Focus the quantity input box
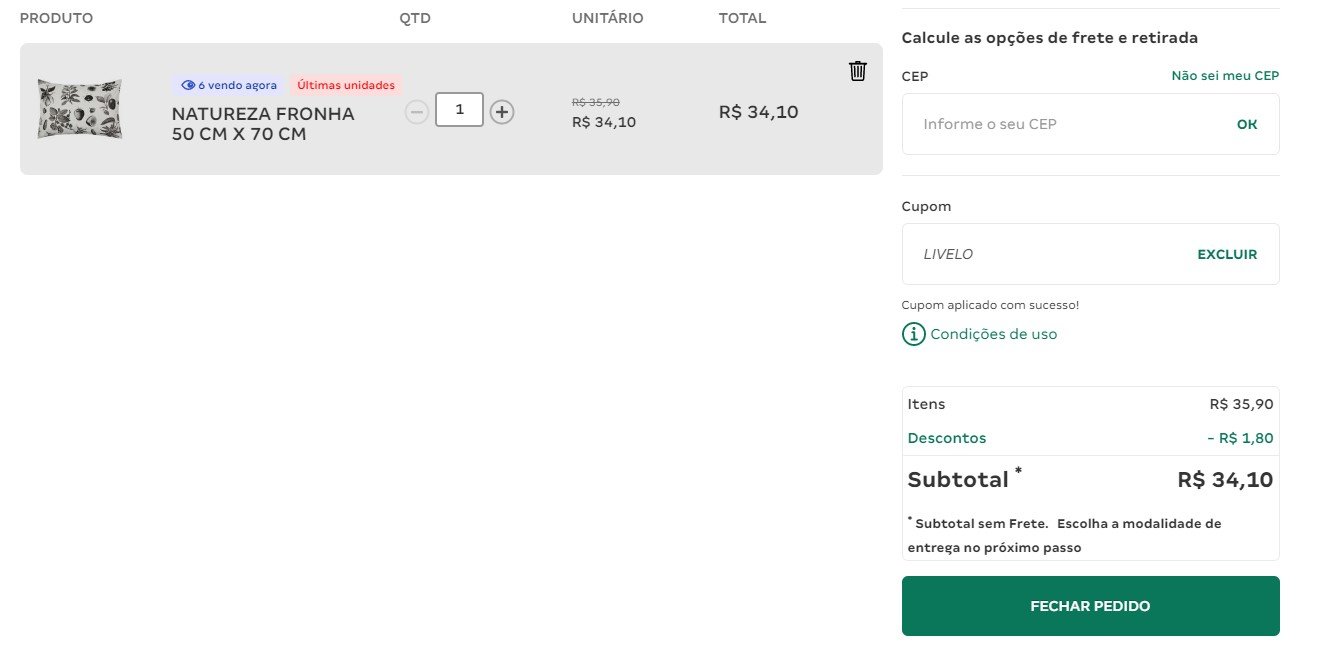Screen dimensions: 1322x657 tap(459, 110)
